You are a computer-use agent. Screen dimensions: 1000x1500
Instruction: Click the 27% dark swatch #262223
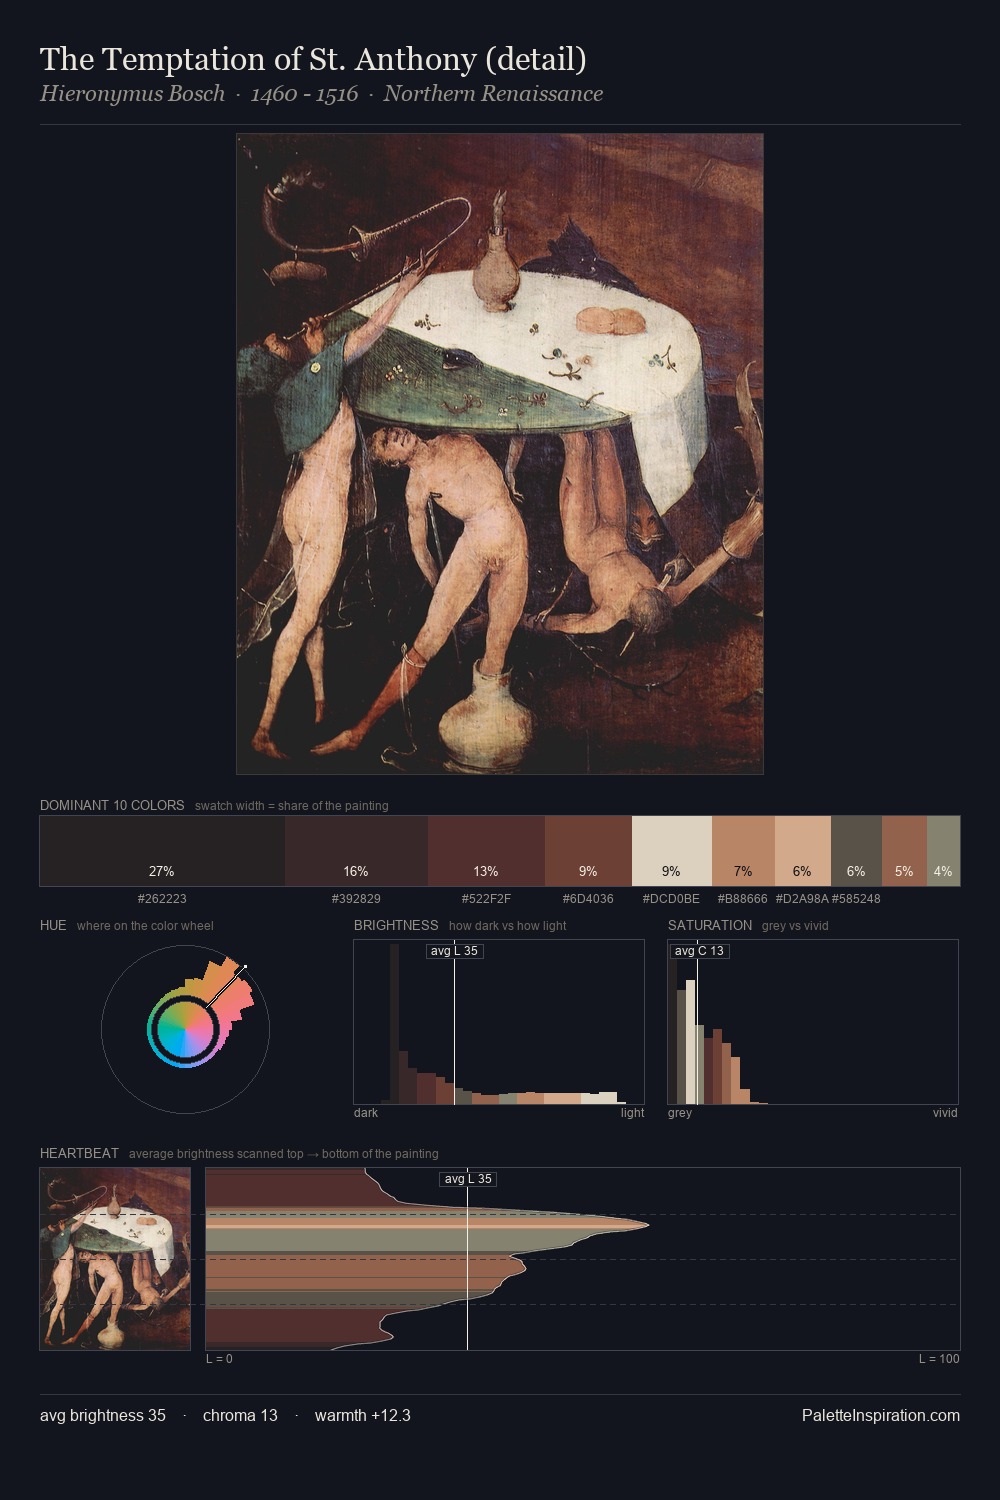pyautogui.click(x=162, y=851)
